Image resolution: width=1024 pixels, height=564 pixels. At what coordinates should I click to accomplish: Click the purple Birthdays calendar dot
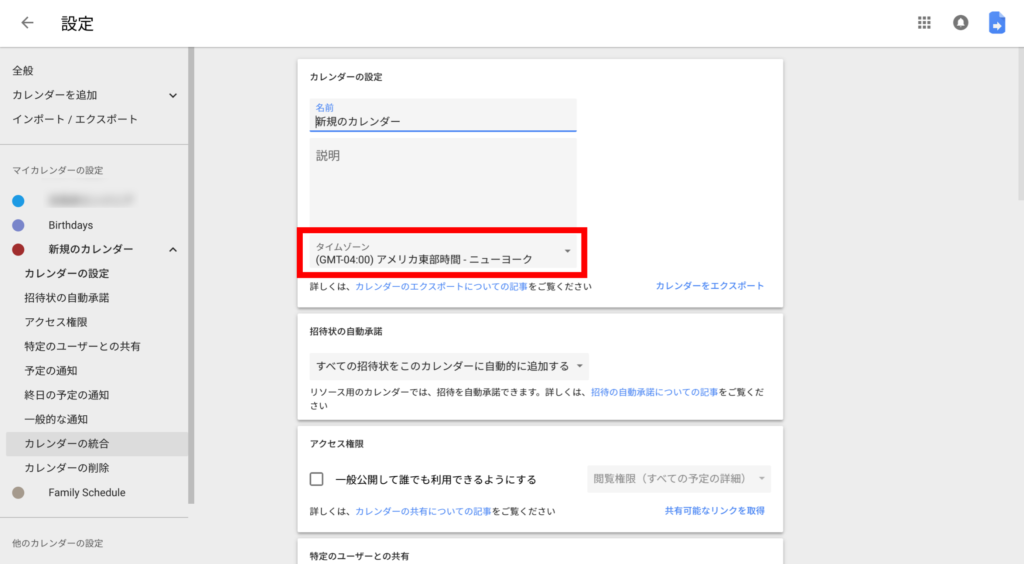[18, 225]
